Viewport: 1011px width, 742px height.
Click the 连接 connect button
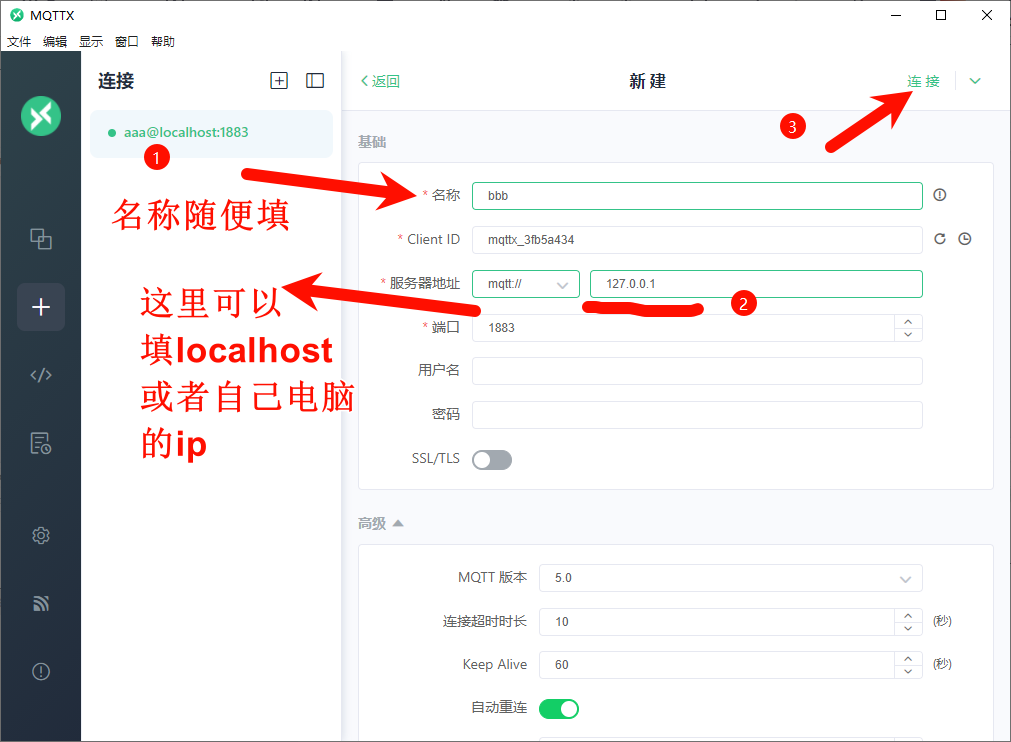(x=923, y=81)
